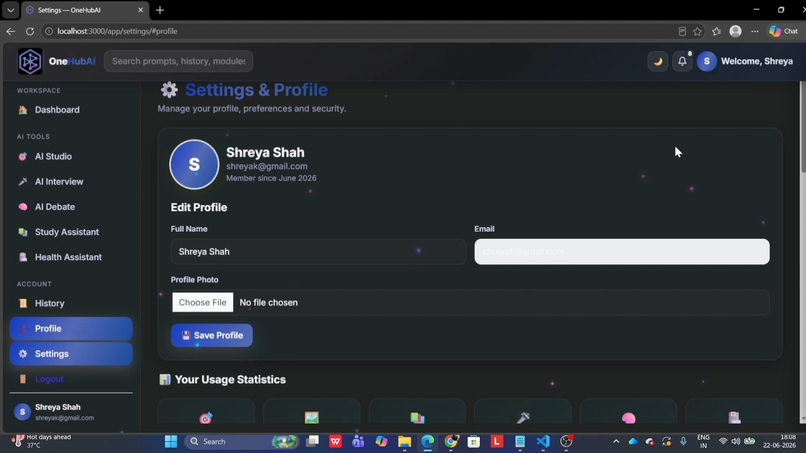Image resolution: width=806 pixels, height=453 pixels.
Task: Open Copilot Chat button
Action: [783, 31]
